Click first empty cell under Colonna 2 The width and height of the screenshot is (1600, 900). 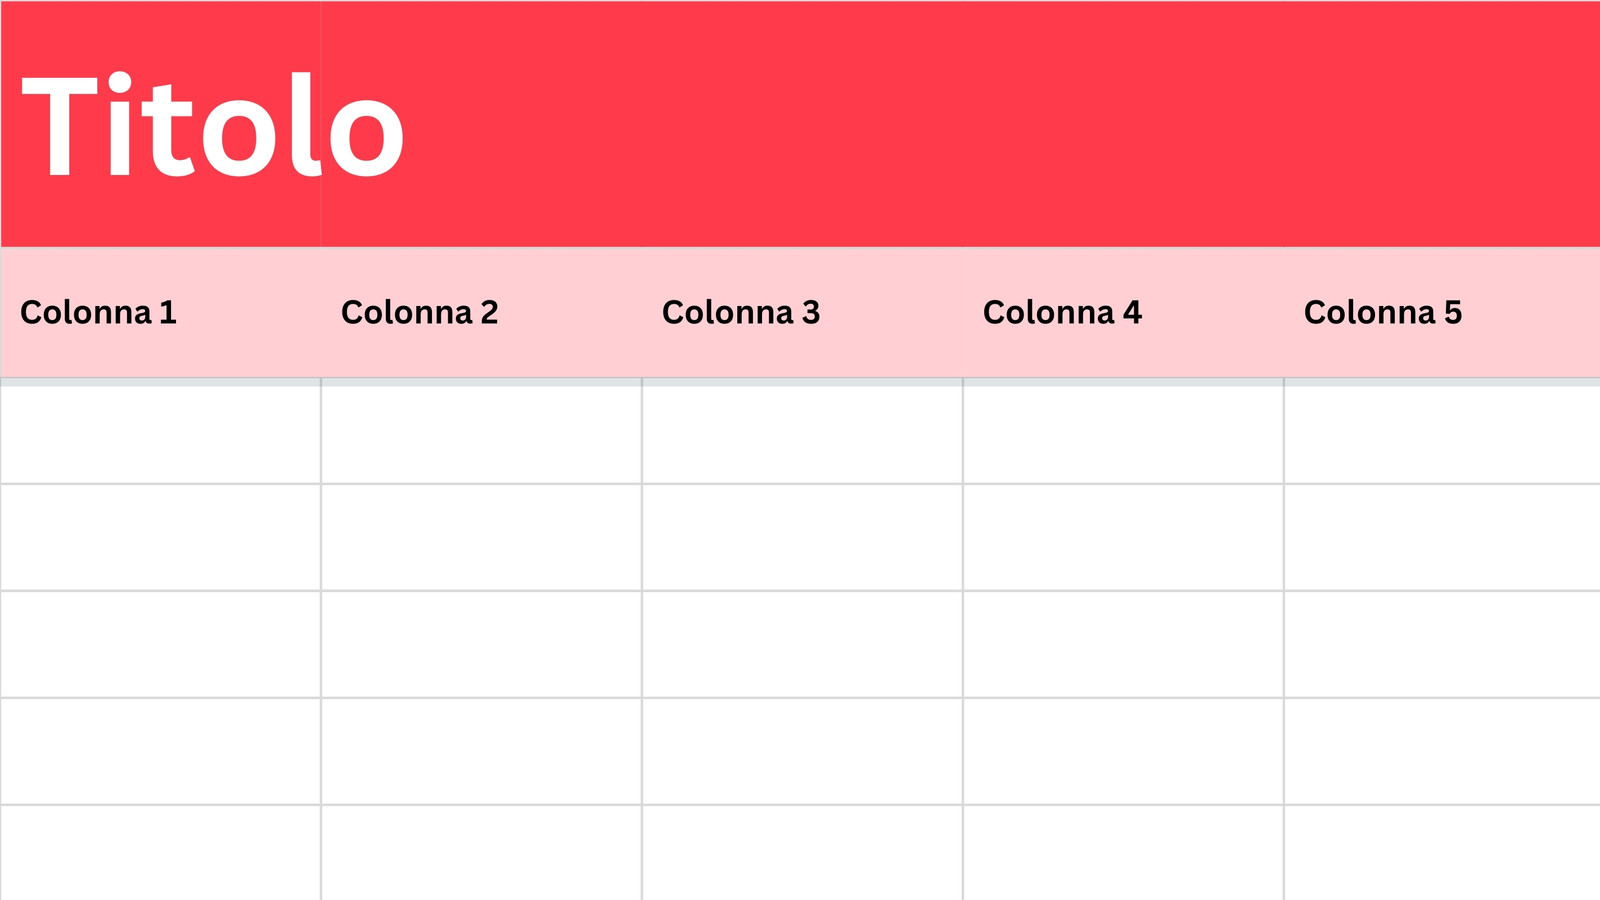481,434
